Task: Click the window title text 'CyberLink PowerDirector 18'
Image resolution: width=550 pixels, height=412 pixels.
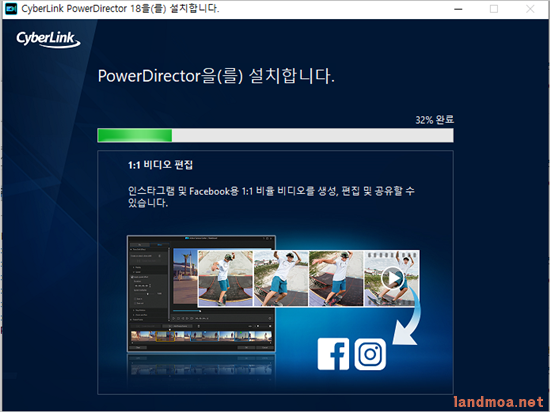Action: [x=81, y=9]
